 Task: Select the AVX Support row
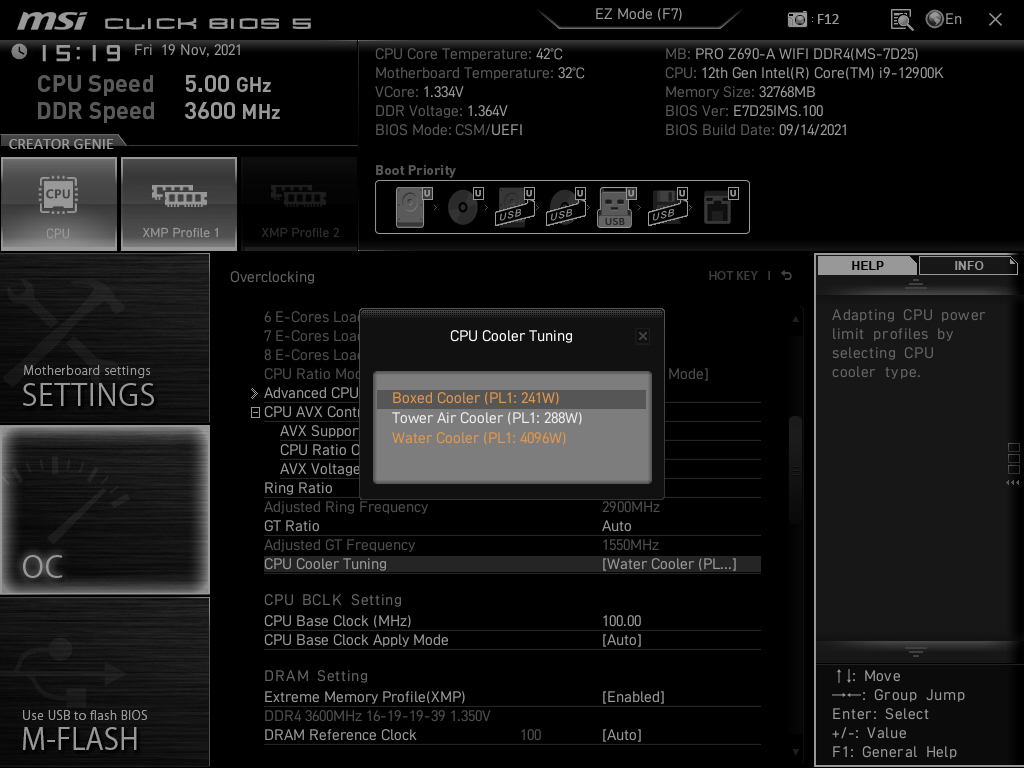[319, 431]
